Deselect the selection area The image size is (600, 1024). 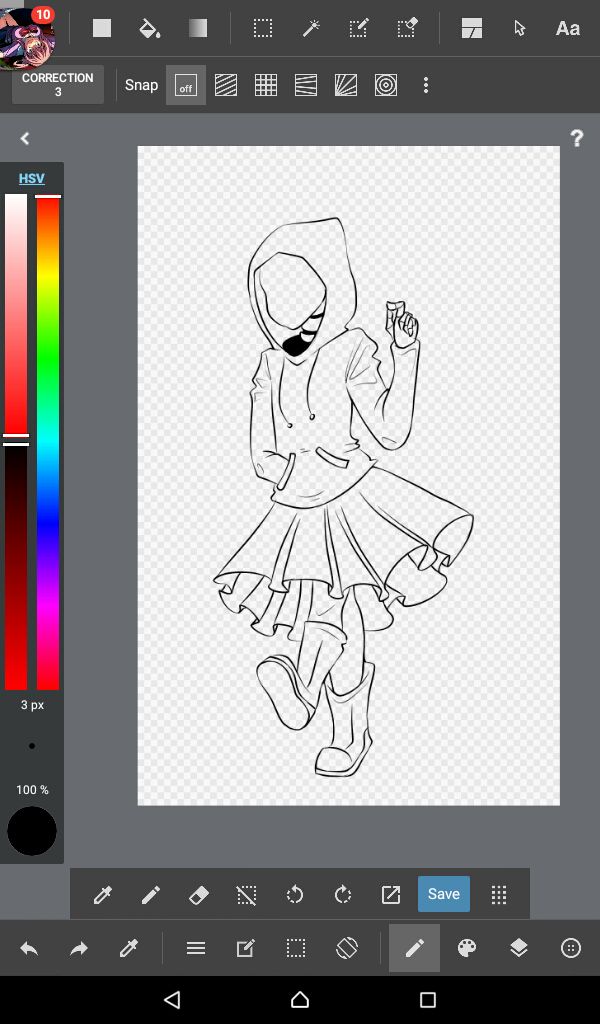point(246,894)
